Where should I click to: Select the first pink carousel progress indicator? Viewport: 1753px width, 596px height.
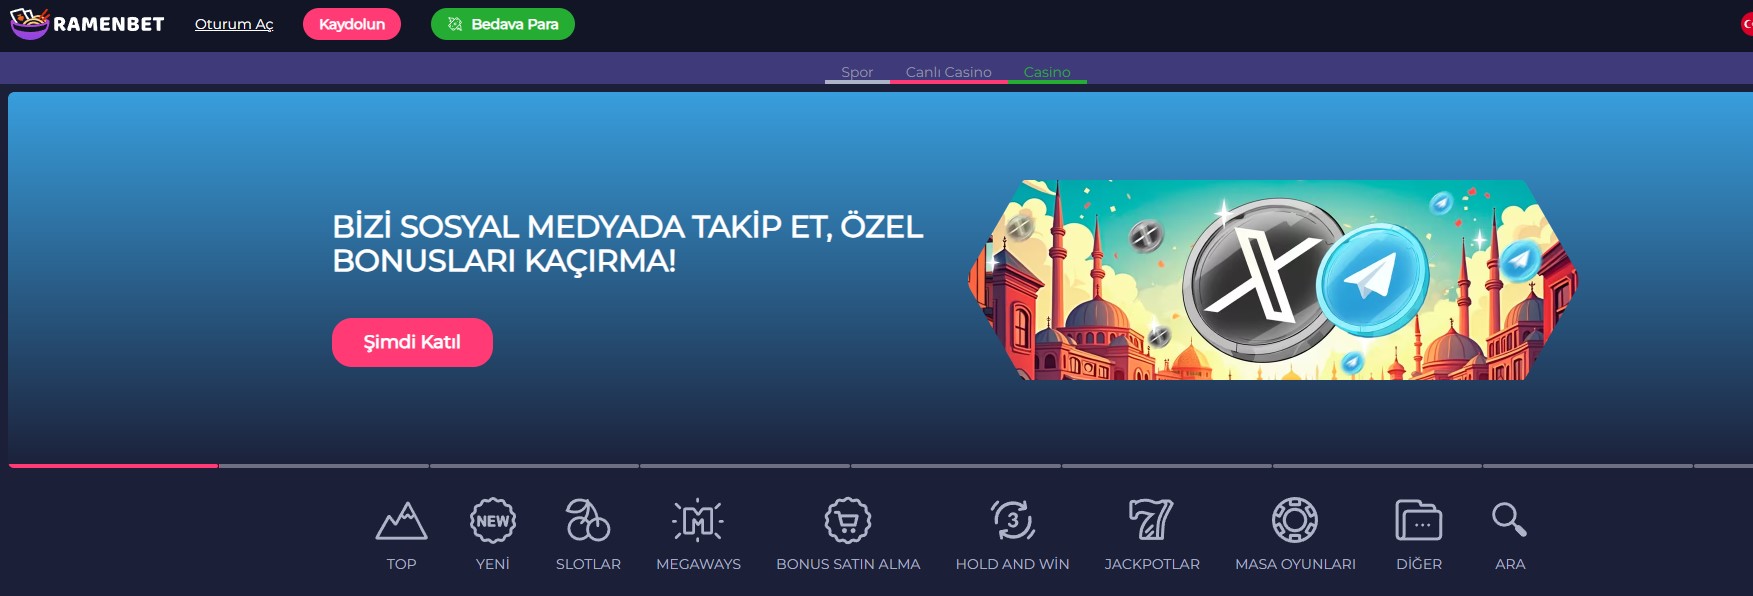coord(113,466)
